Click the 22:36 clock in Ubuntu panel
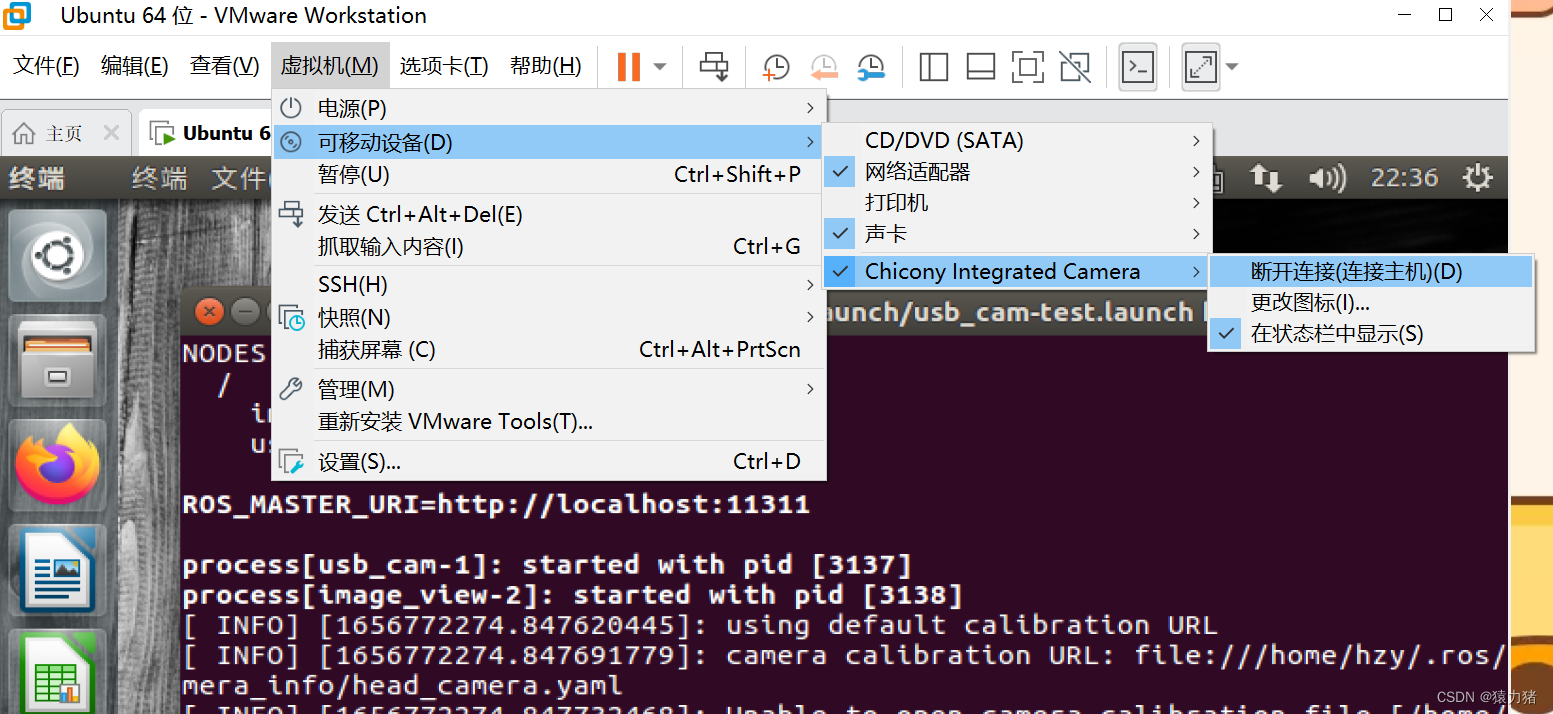This screenshot has width=1553, height=714. (x=1404, y=178)
